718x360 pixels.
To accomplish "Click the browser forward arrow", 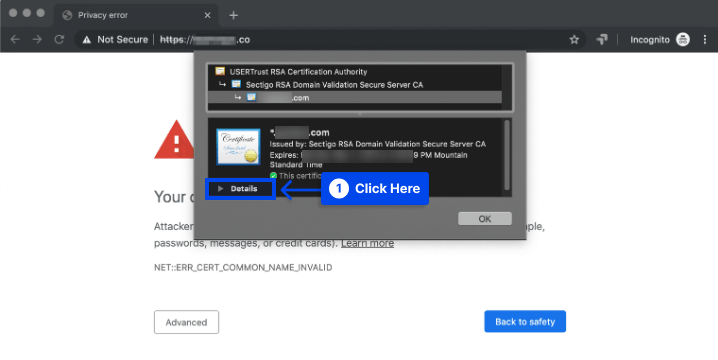I will [37, 40].
